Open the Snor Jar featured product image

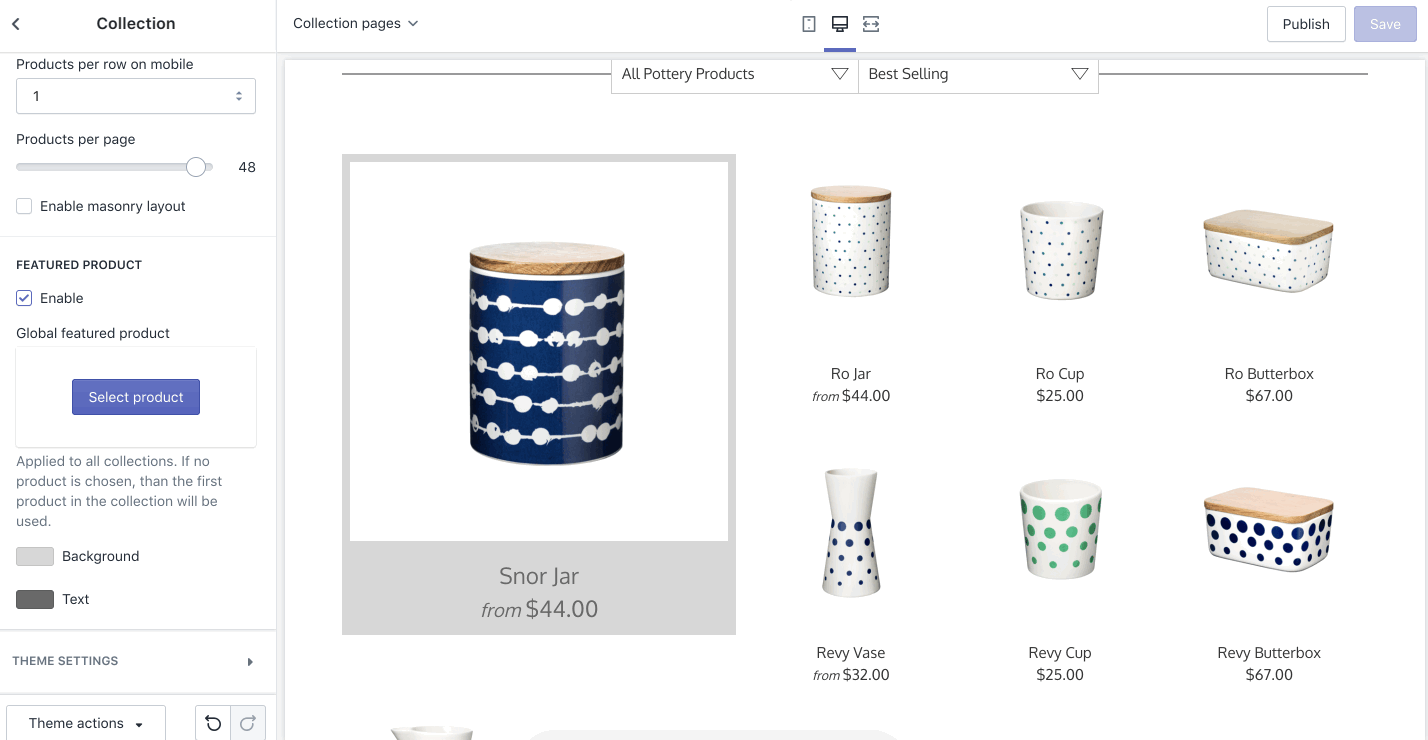point(539,351)
